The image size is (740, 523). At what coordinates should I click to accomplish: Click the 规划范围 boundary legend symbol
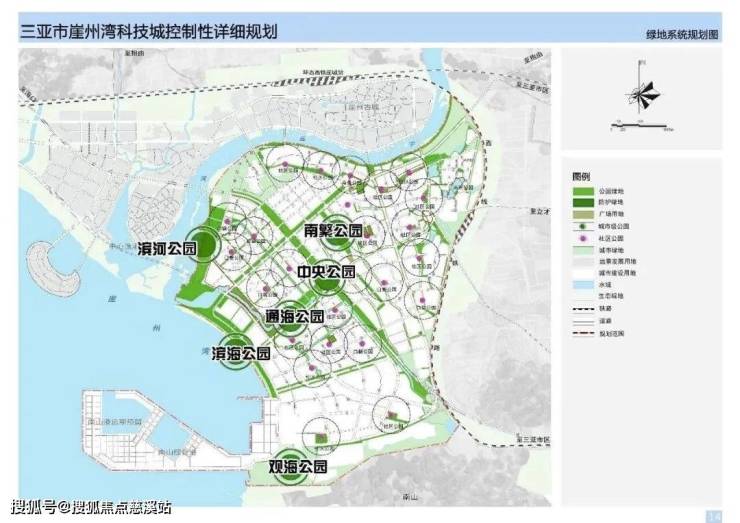pyautogui.click(x=583, y=334)
